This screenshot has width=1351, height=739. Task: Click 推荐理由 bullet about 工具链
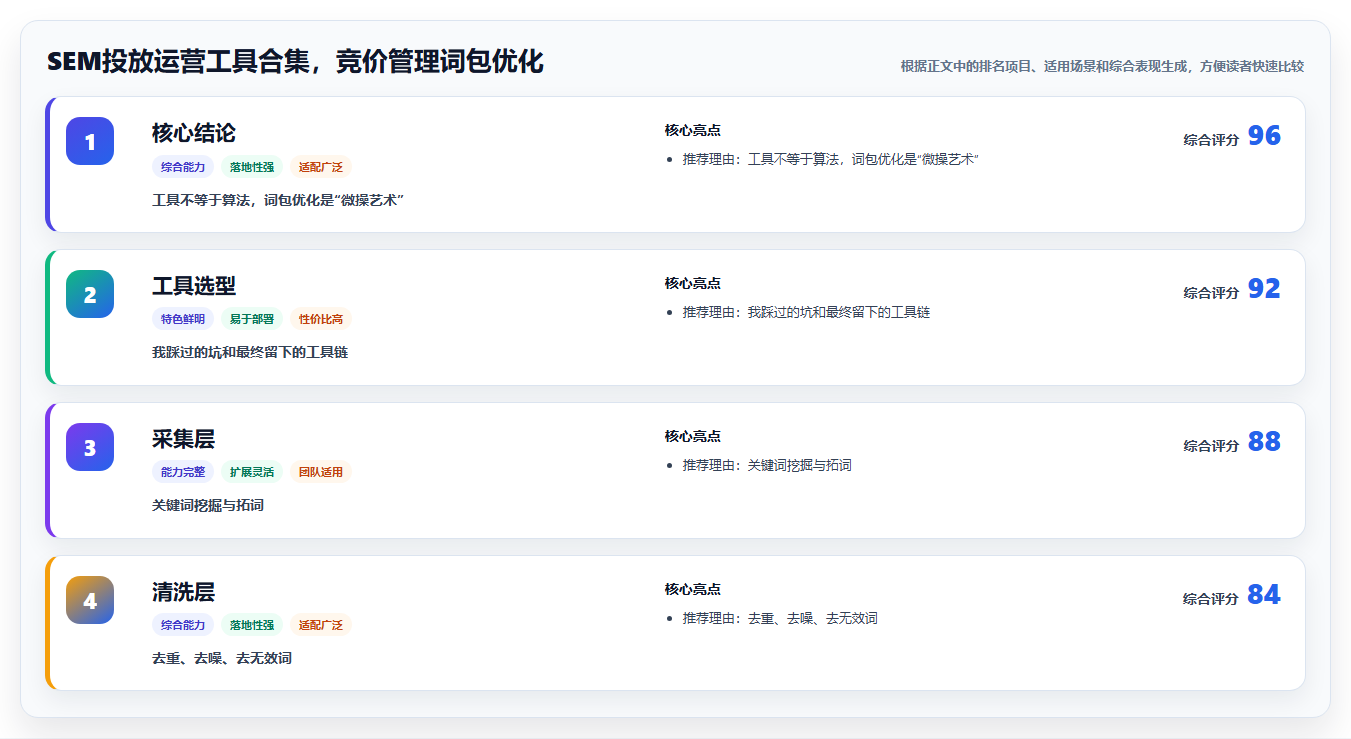[807, 313]
